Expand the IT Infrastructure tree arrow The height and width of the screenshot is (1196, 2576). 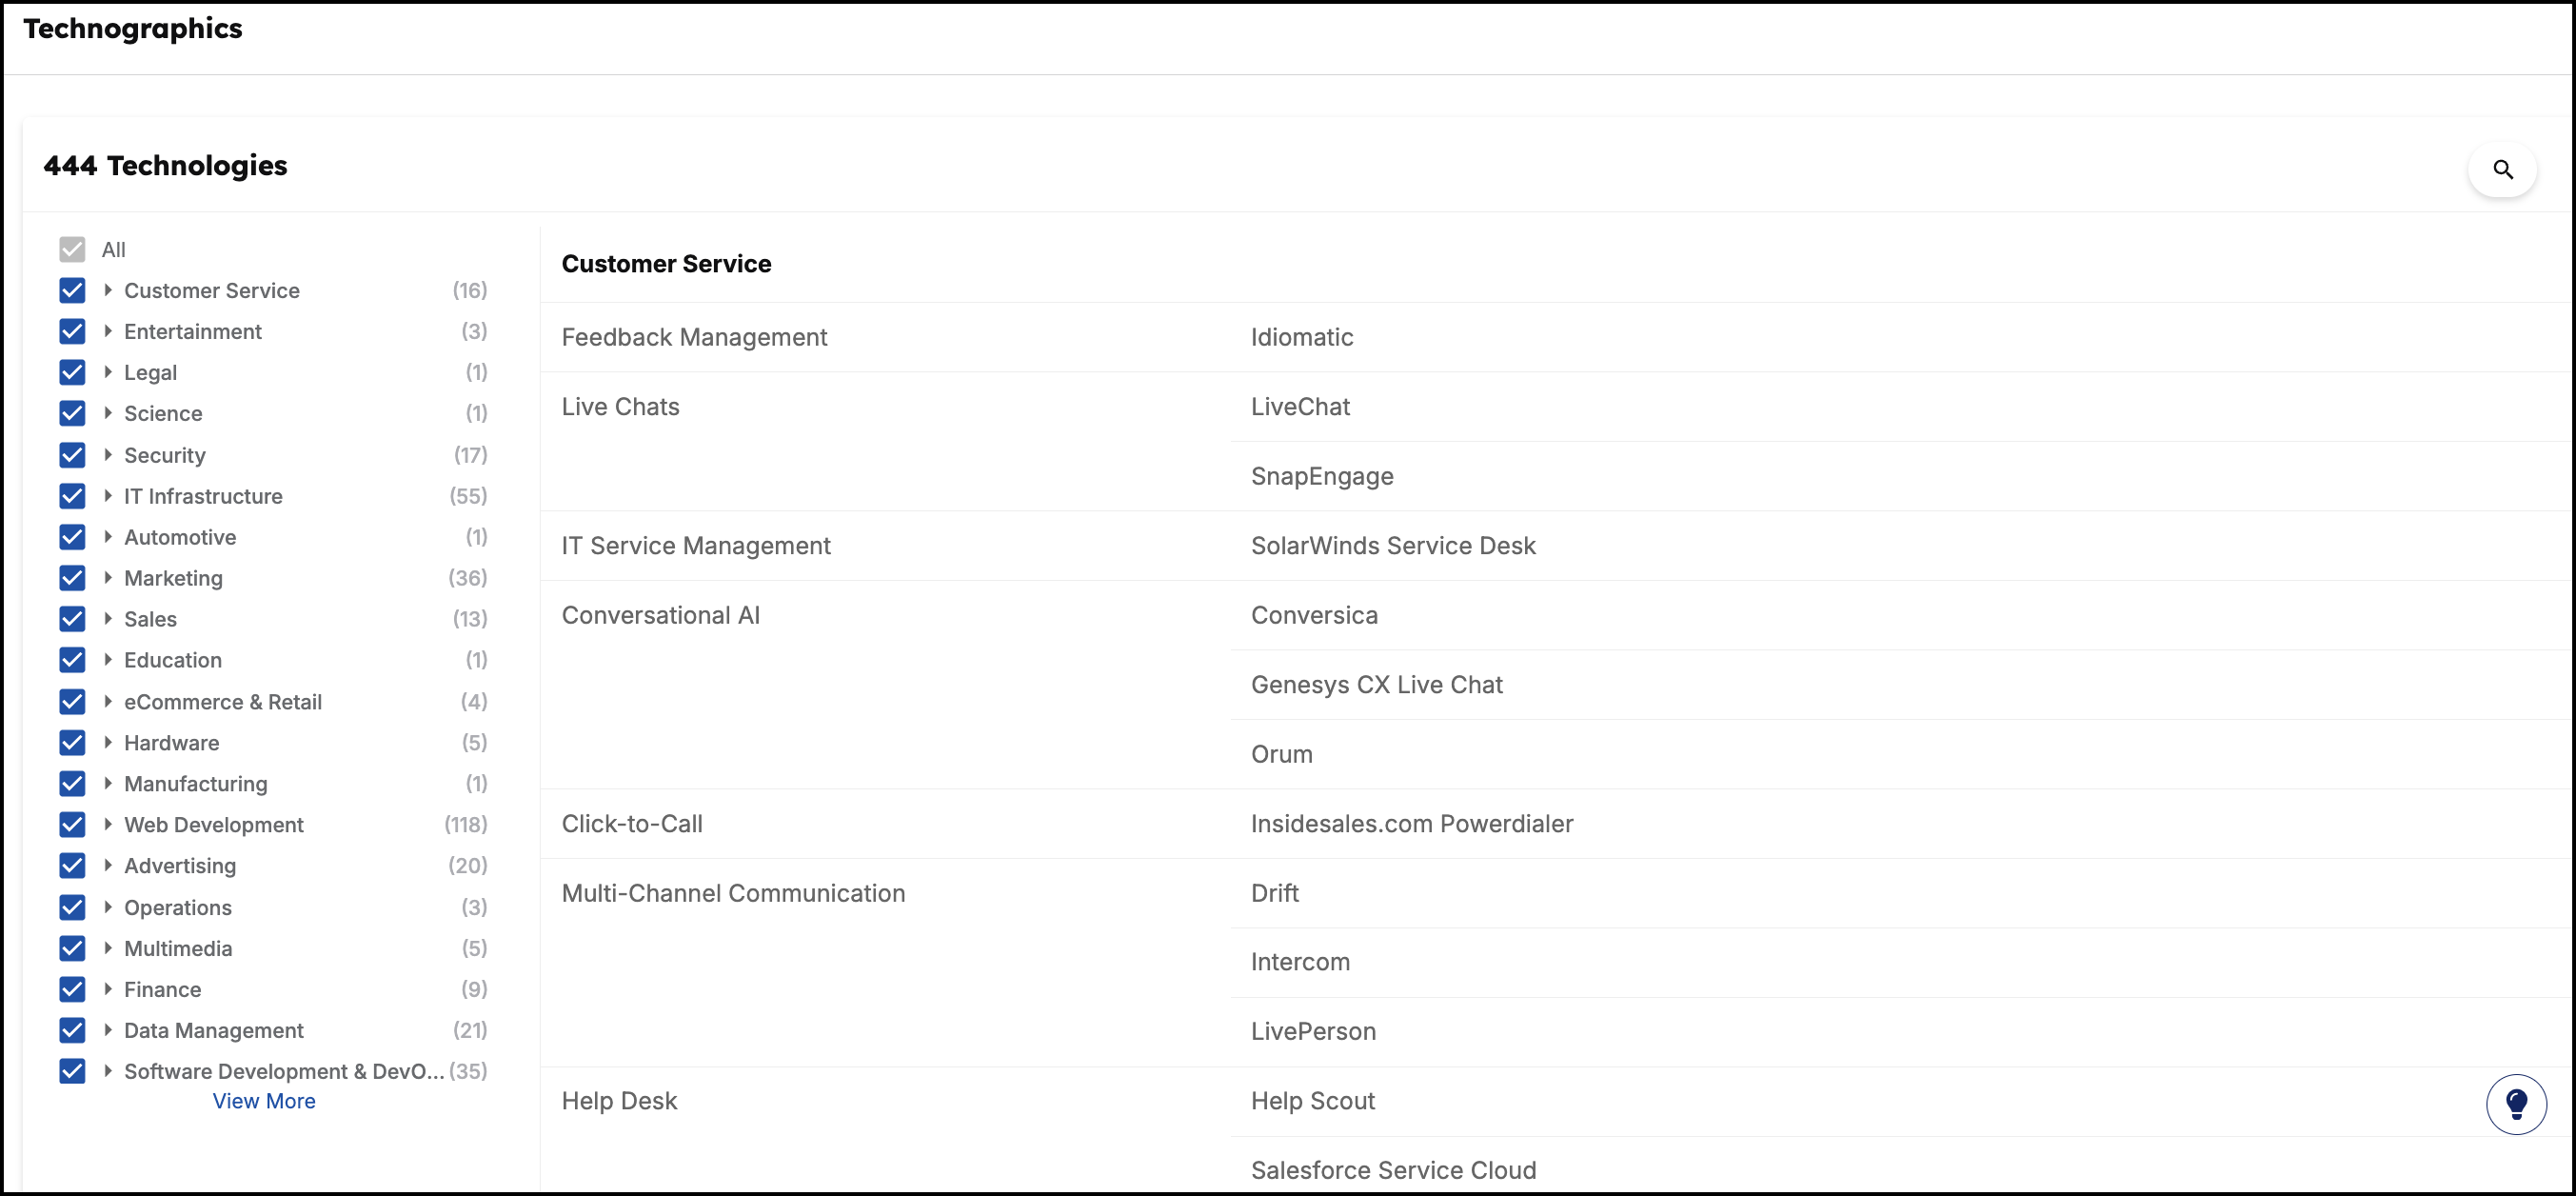(108, 496)
